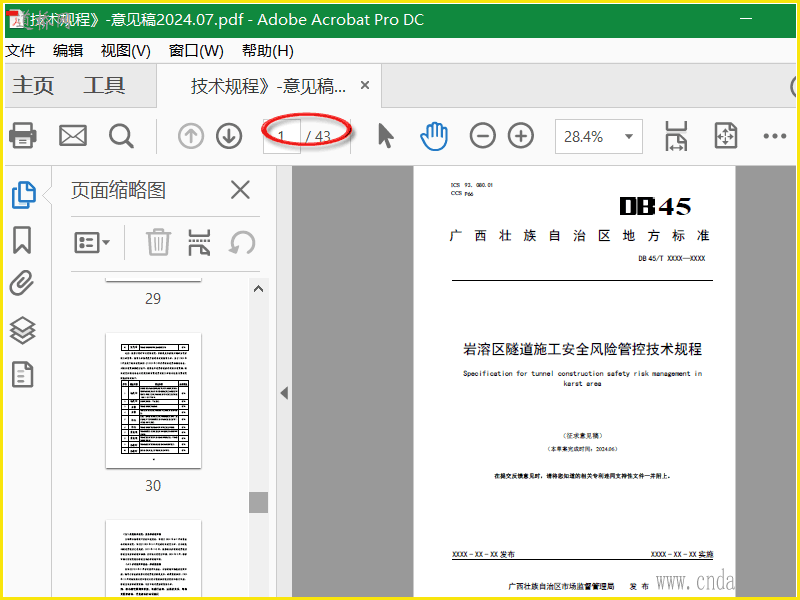This screenshot has height=600, width=800.
Task: Open the Layers panel
Action: (22, 330)
